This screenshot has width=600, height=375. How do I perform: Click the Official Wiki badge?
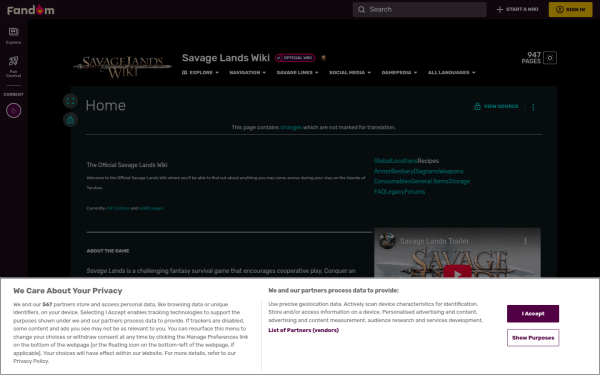[x=295, y=58]
